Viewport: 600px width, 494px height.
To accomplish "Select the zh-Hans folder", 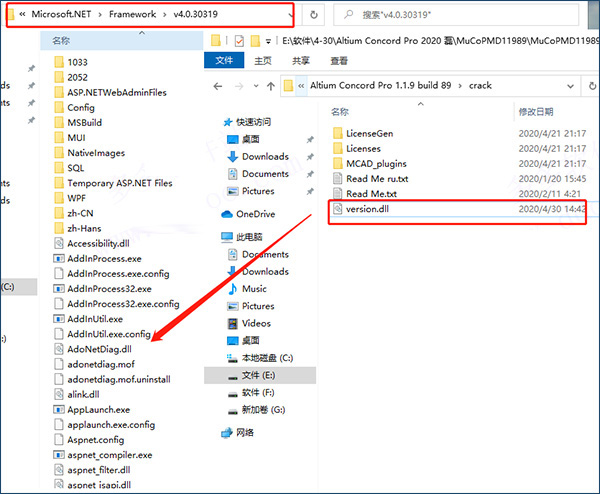I will [x=78, y=228].
